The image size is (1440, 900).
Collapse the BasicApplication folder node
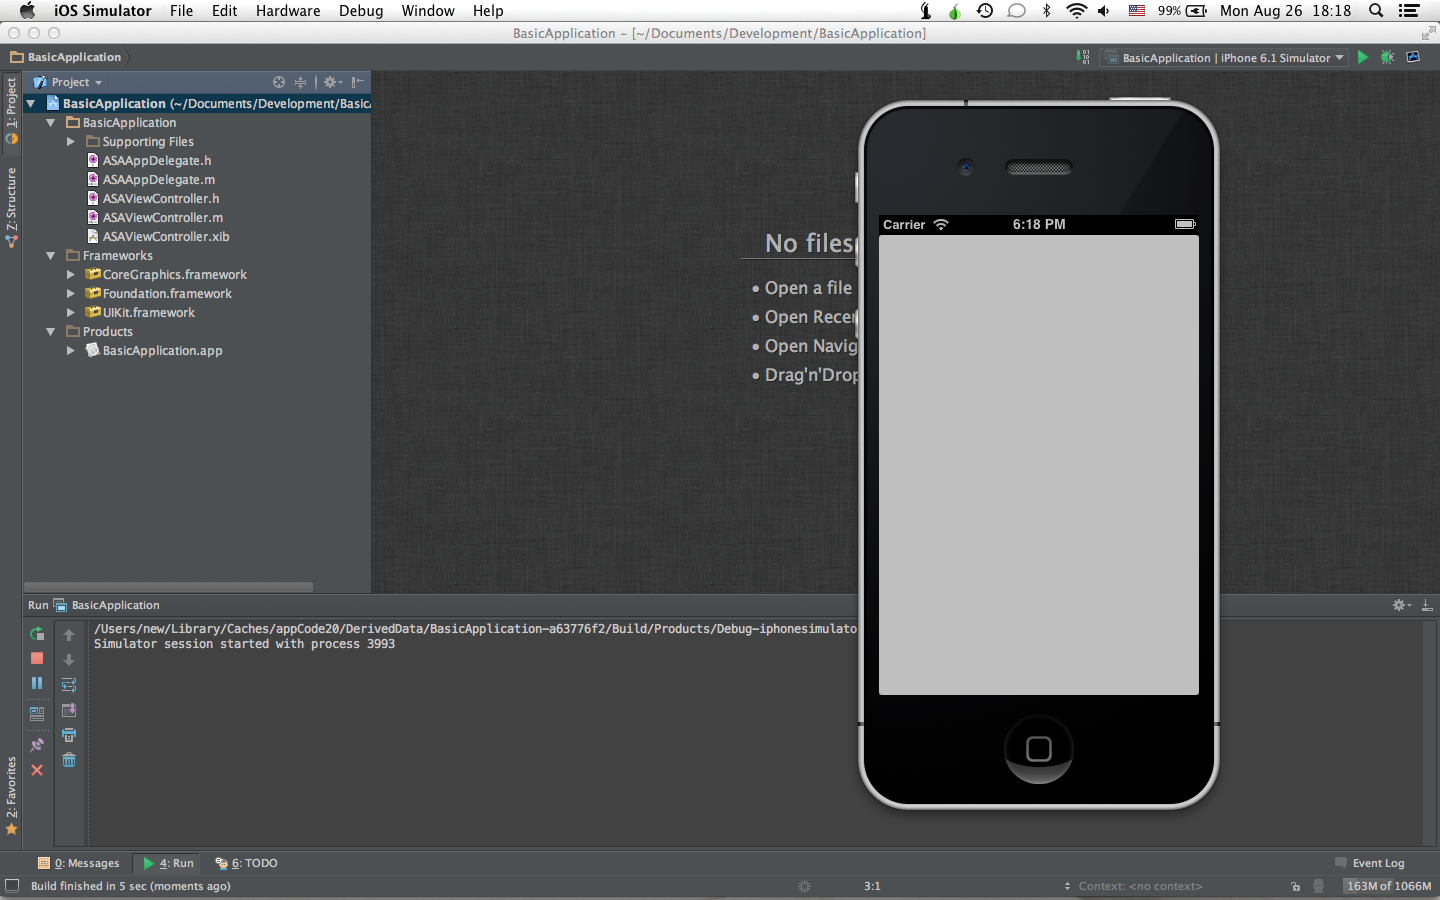(51, 123)
